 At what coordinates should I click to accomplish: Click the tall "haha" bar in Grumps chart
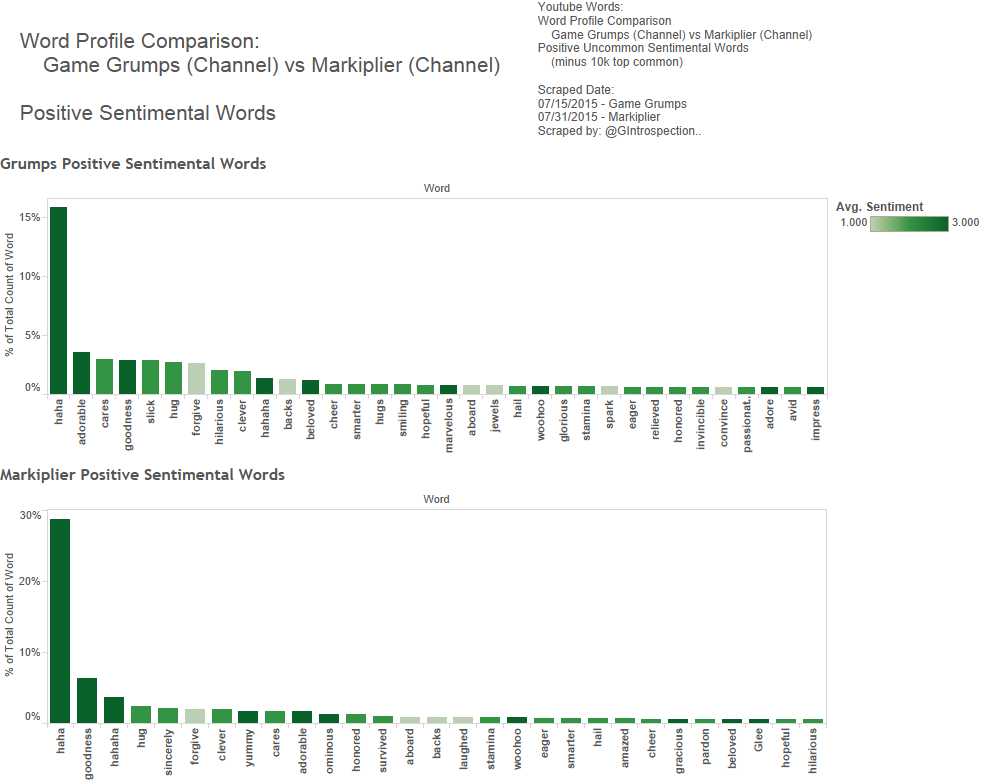coord(58,300)
